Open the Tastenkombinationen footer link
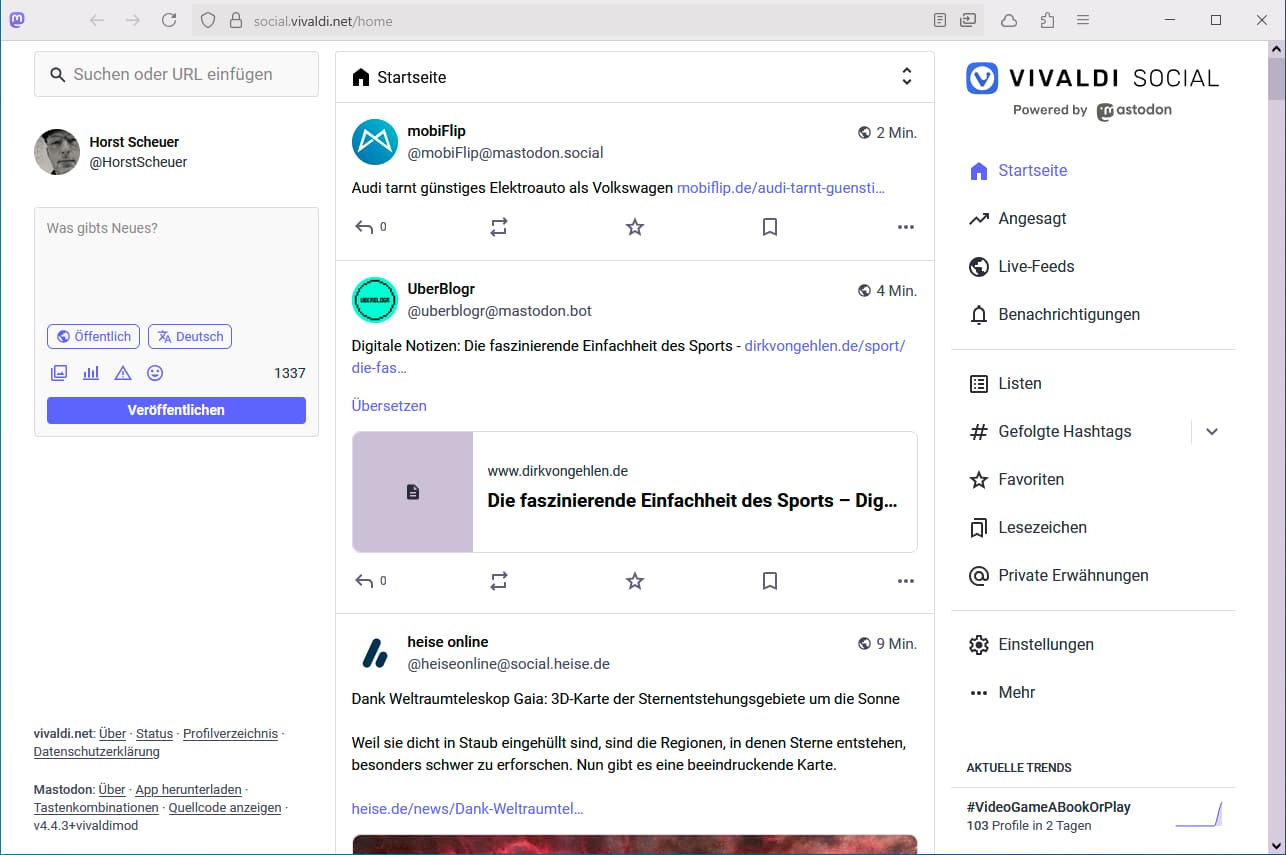The width and height of the screenshot is (1286, 855). click(x=96, y=807)
